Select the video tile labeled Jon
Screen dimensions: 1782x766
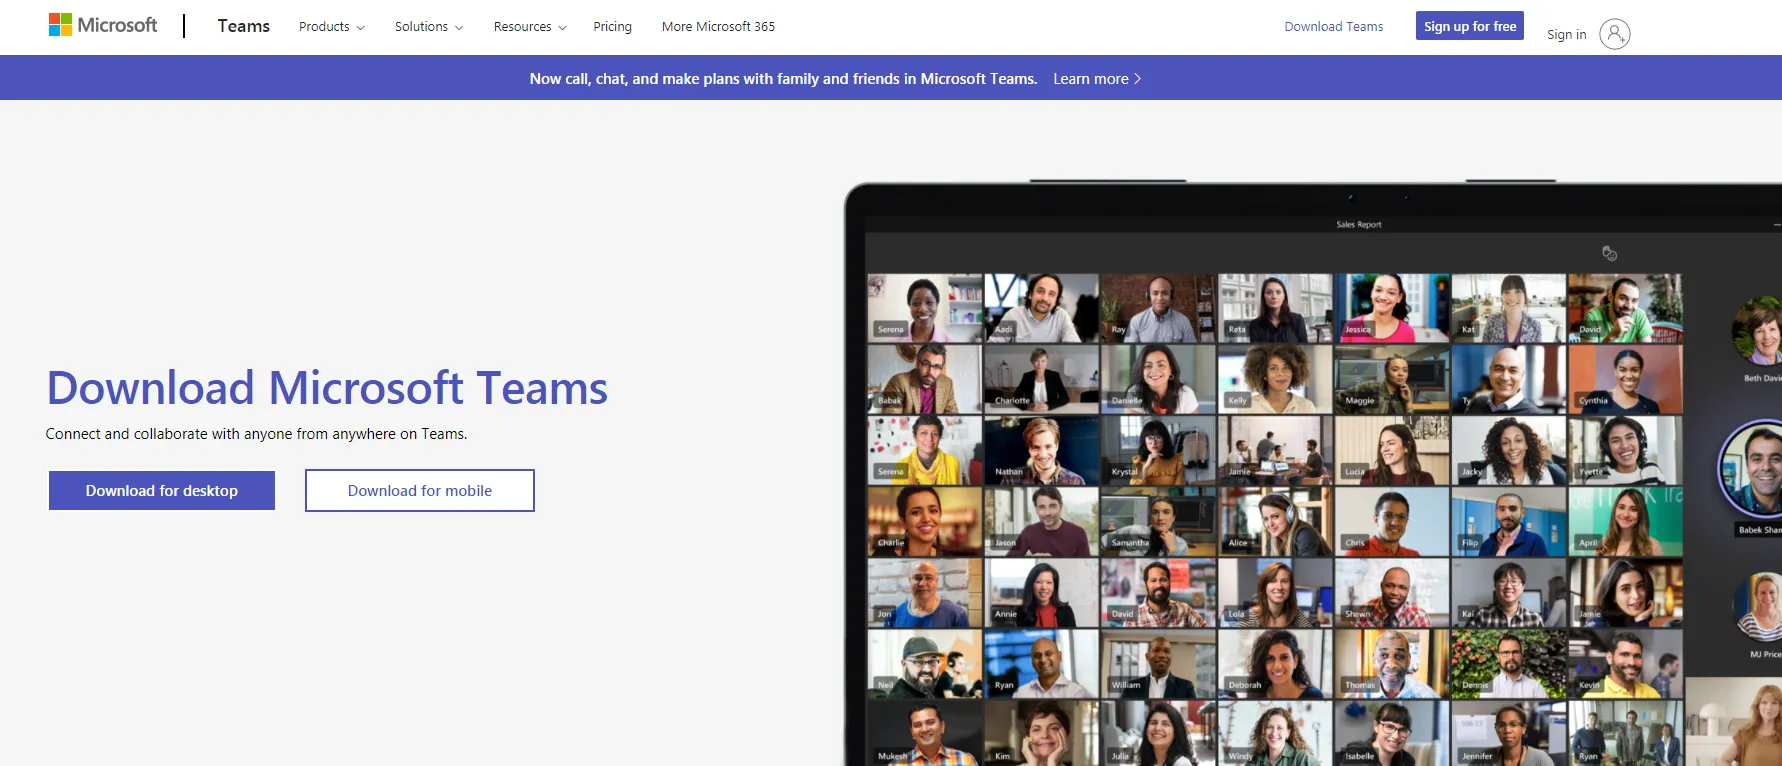[924, 592]
